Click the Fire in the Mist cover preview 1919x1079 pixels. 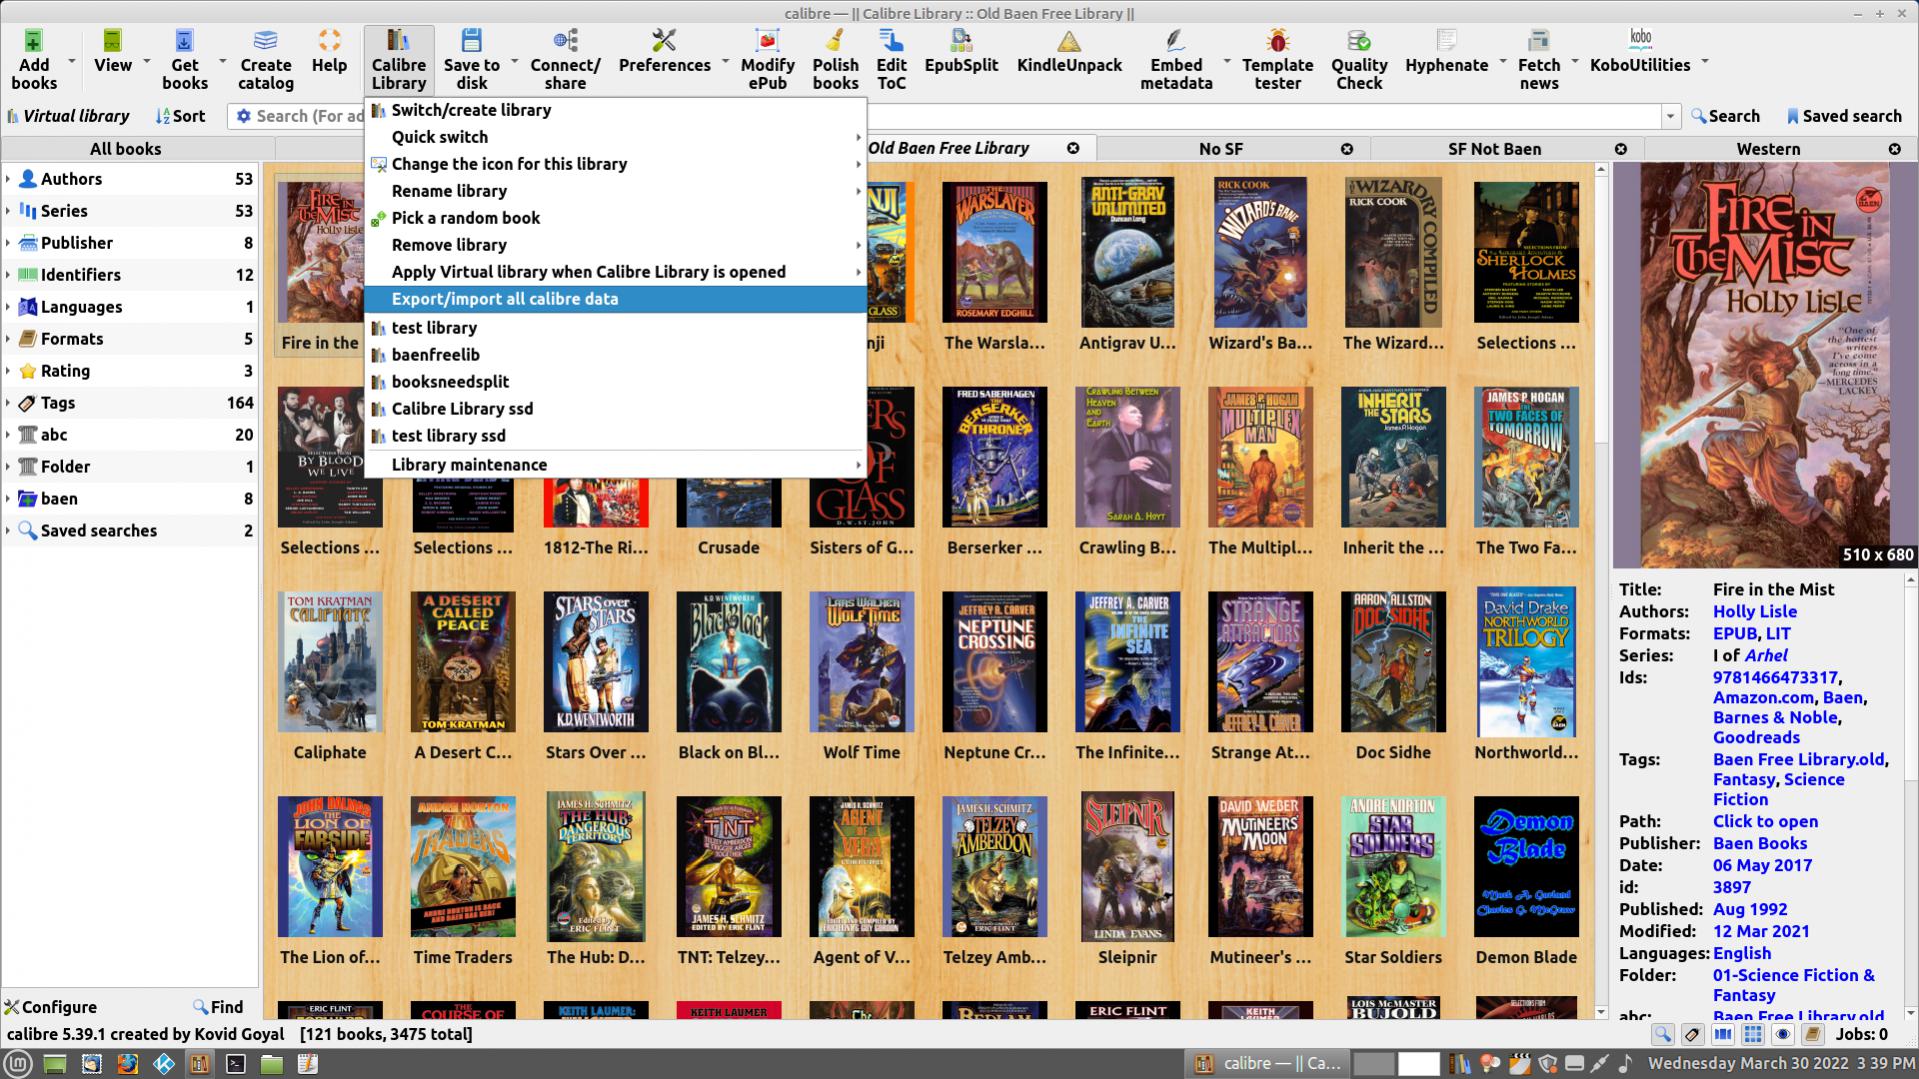[1765, 365]
